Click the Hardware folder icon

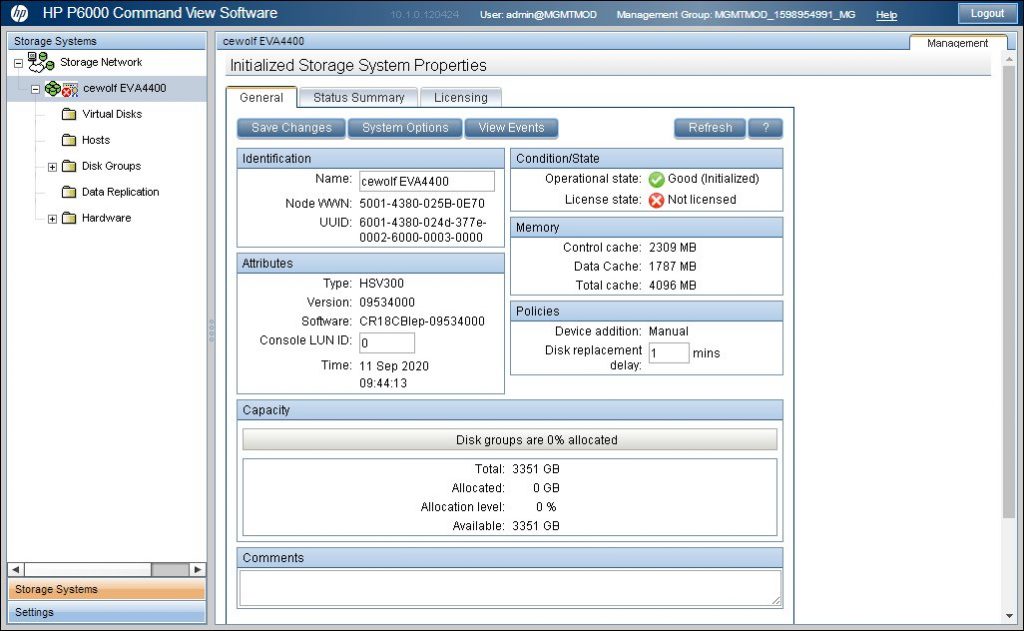(x=69, y=218)
